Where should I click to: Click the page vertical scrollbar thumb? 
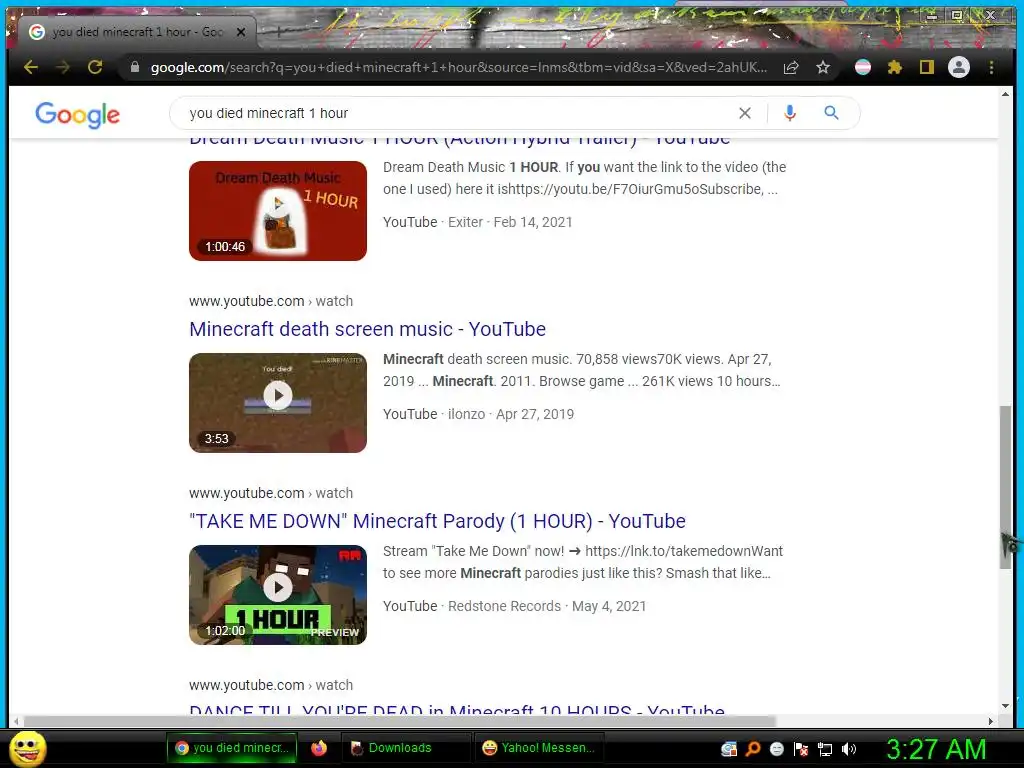pyautogui.click(x=1005, y=487)
